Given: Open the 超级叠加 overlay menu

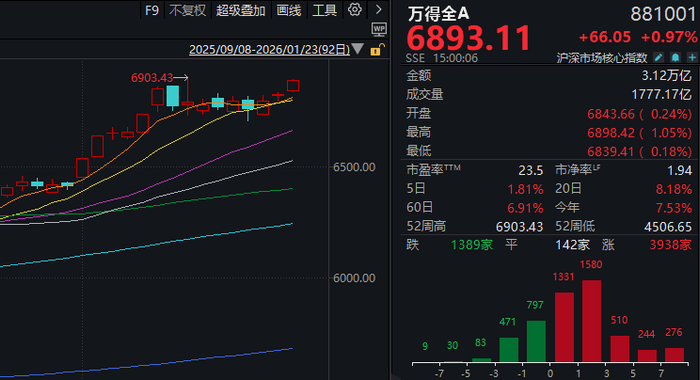Looking at the screenshot, I should coord(241,10).
